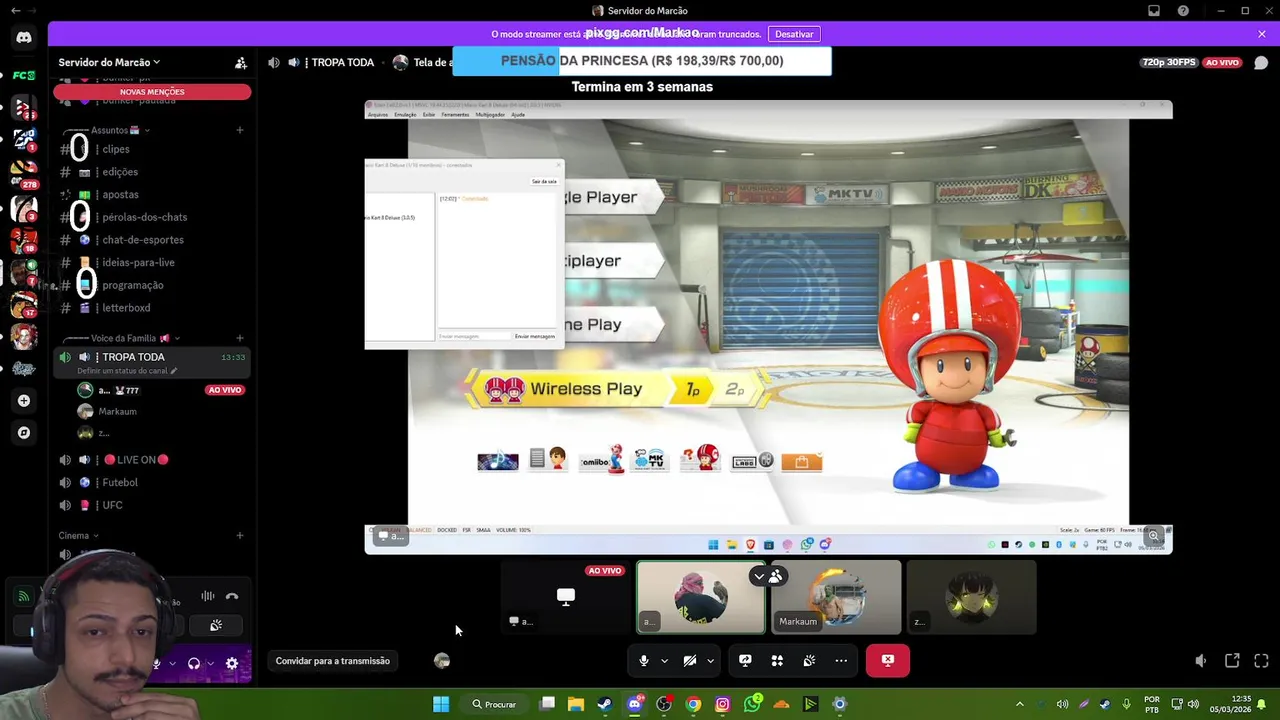Share your screen in call controls
The width and height of the screenshot is (1280, 720).
[x=745, y=660]
